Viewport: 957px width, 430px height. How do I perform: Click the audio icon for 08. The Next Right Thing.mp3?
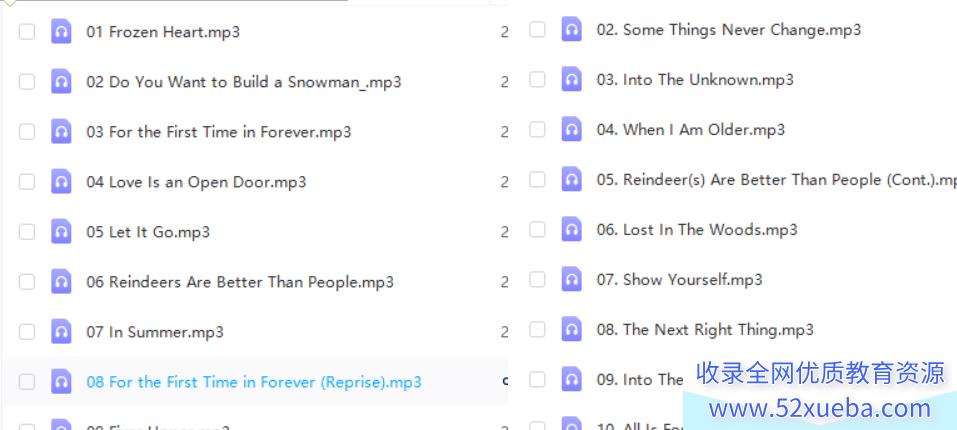571,329
